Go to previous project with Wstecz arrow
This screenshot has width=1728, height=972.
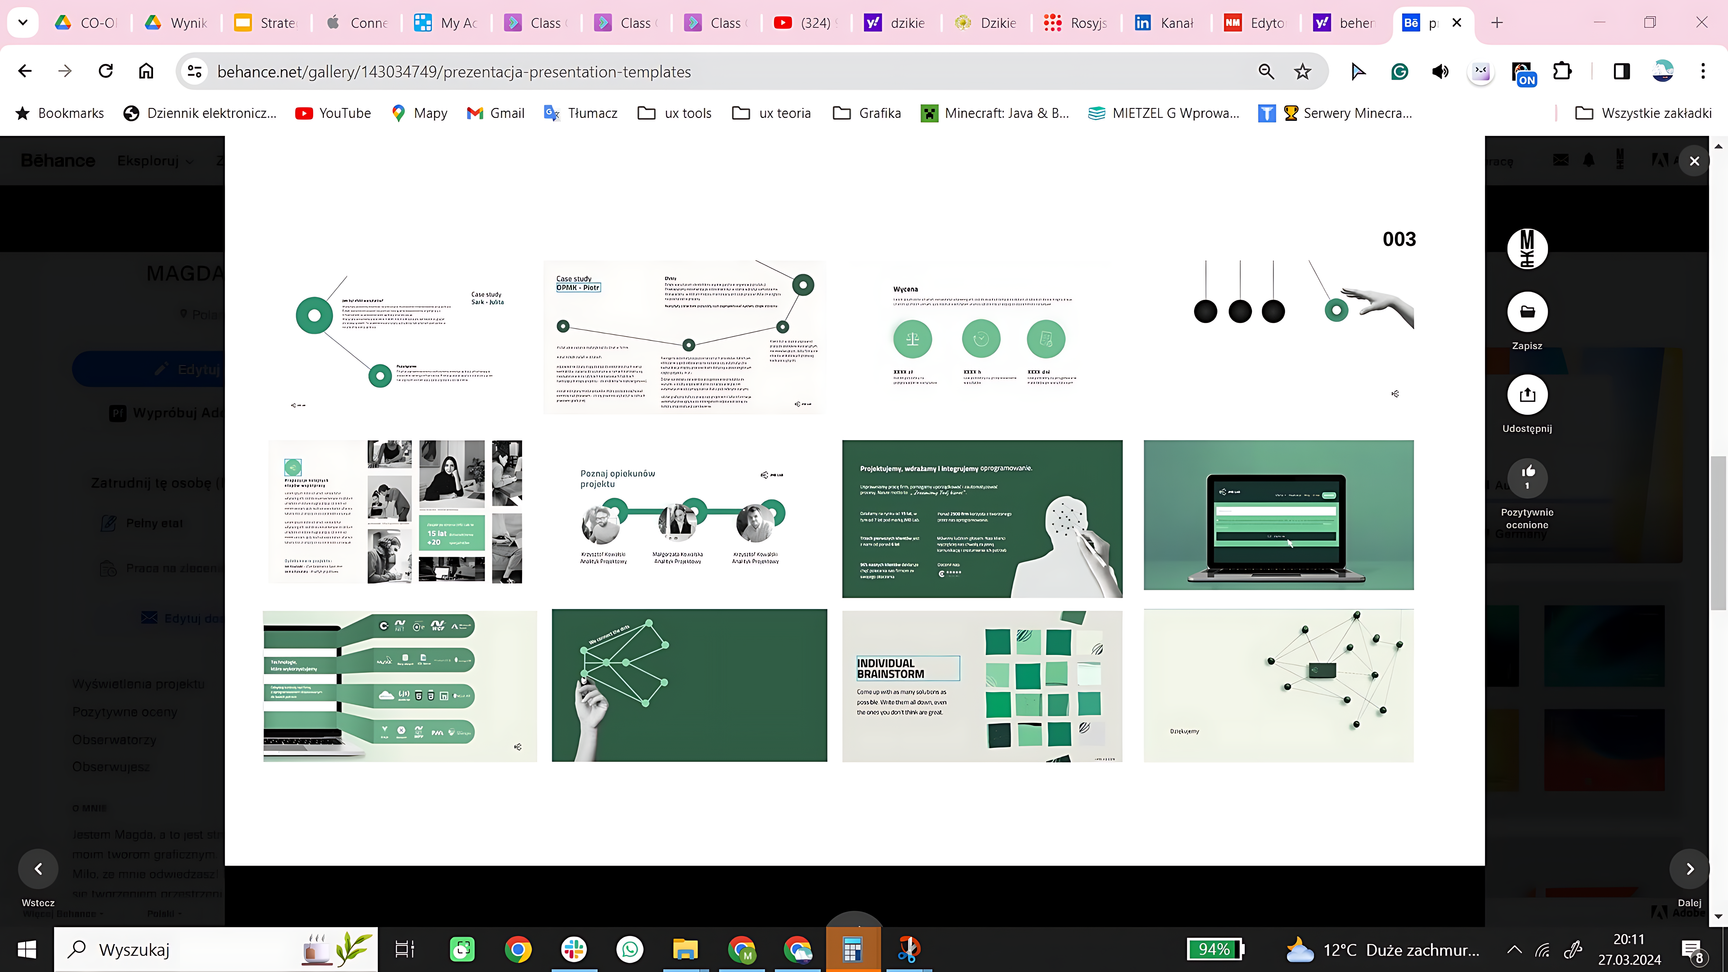click(x=38, y=869)
